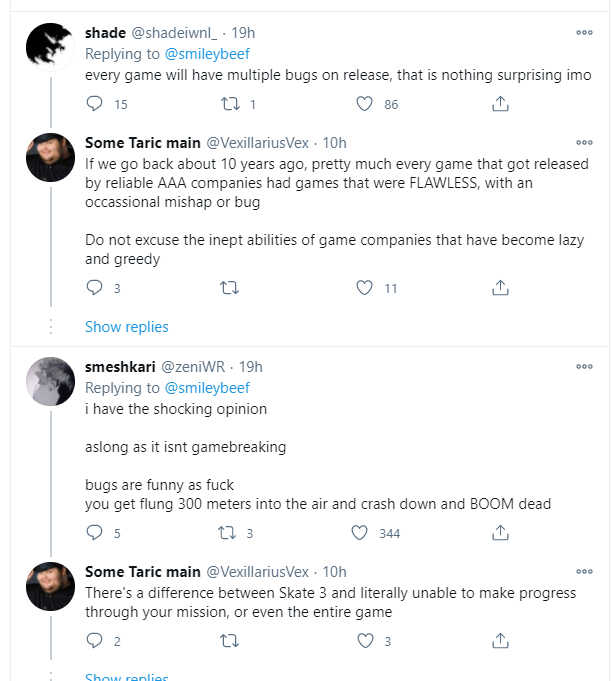Retweet the tweet about lazy and greedy companies
Screen dimensions: 612x681
[x=229, y=288]
